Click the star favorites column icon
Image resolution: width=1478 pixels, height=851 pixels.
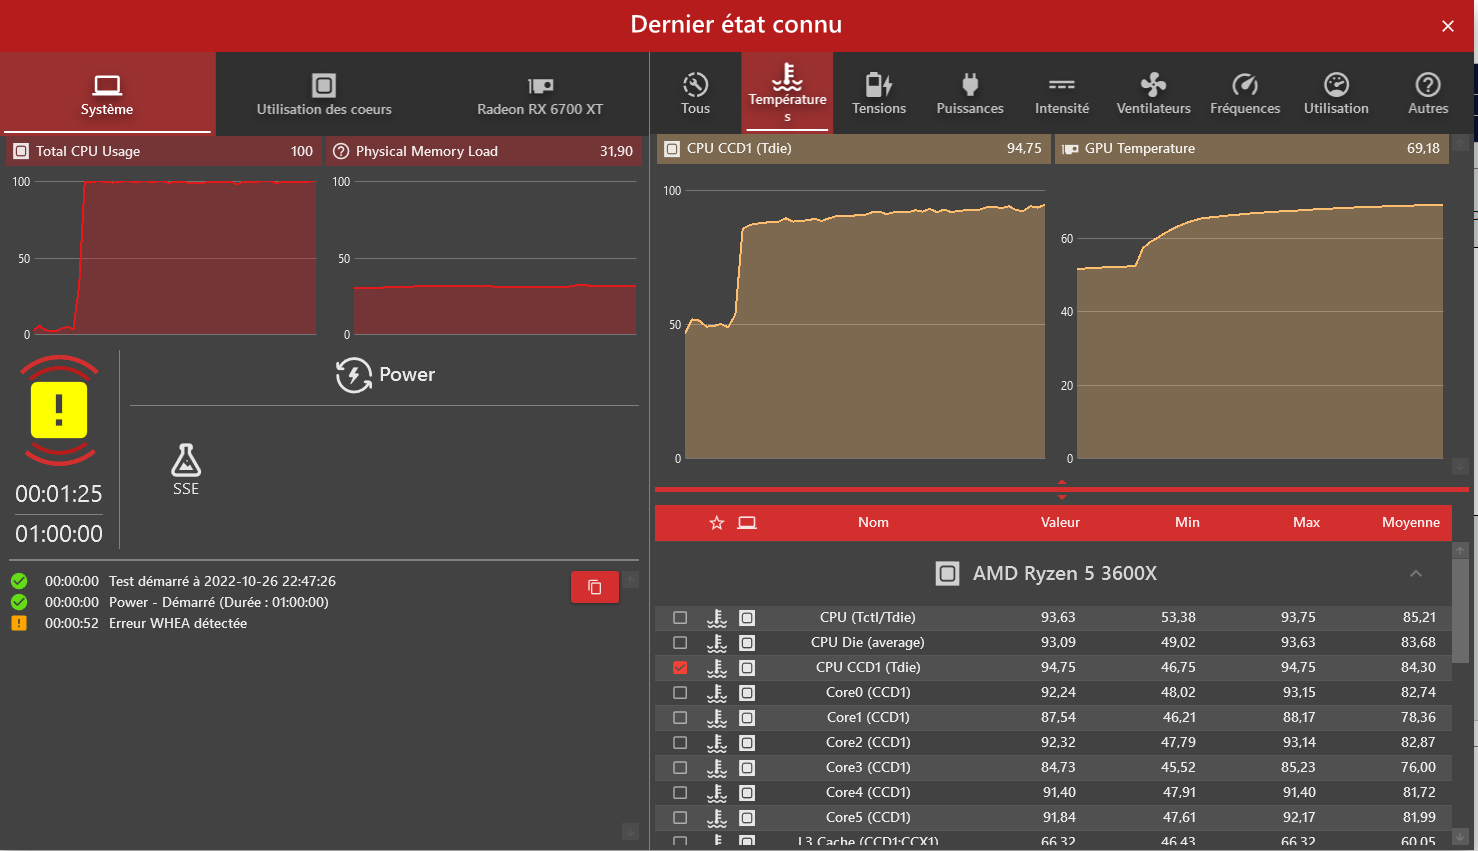click(x=717, y=522)
